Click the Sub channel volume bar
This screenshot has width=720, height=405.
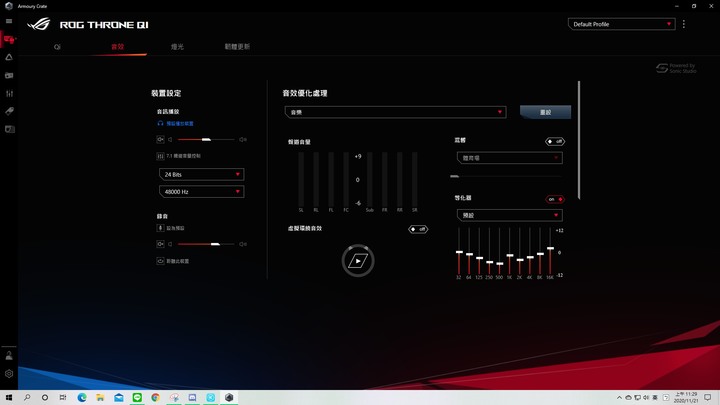[x=370, y=180]
